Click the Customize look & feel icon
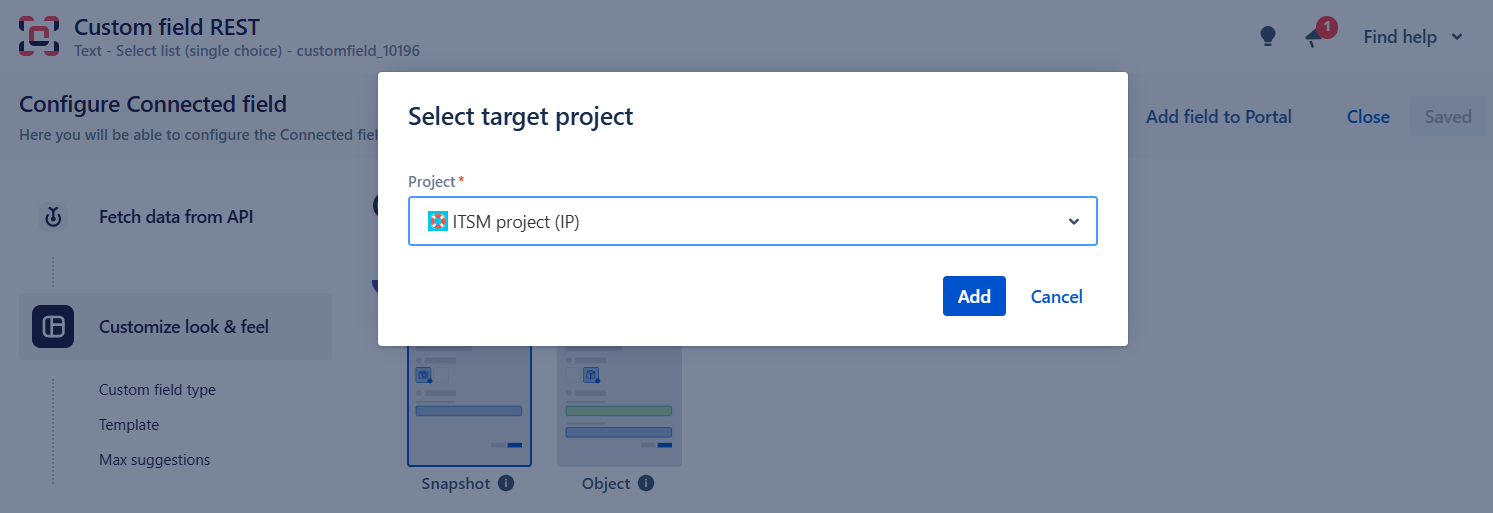This screenshot has width=1493, height=513. [x=53, y=327]
